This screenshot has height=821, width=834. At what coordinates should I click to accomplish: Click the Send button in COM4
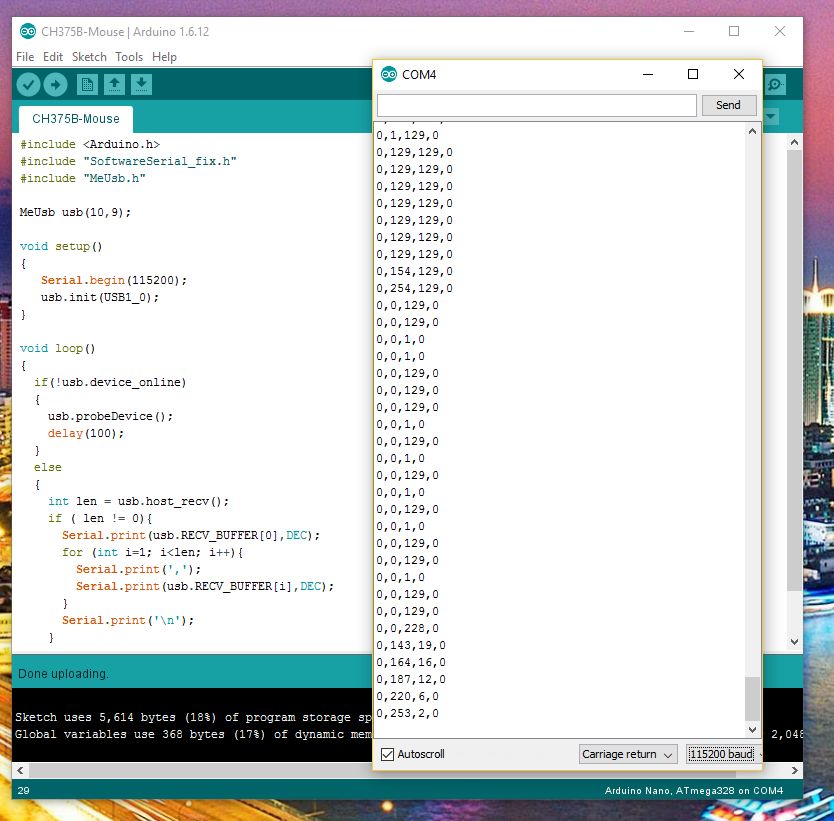point(729,105)
